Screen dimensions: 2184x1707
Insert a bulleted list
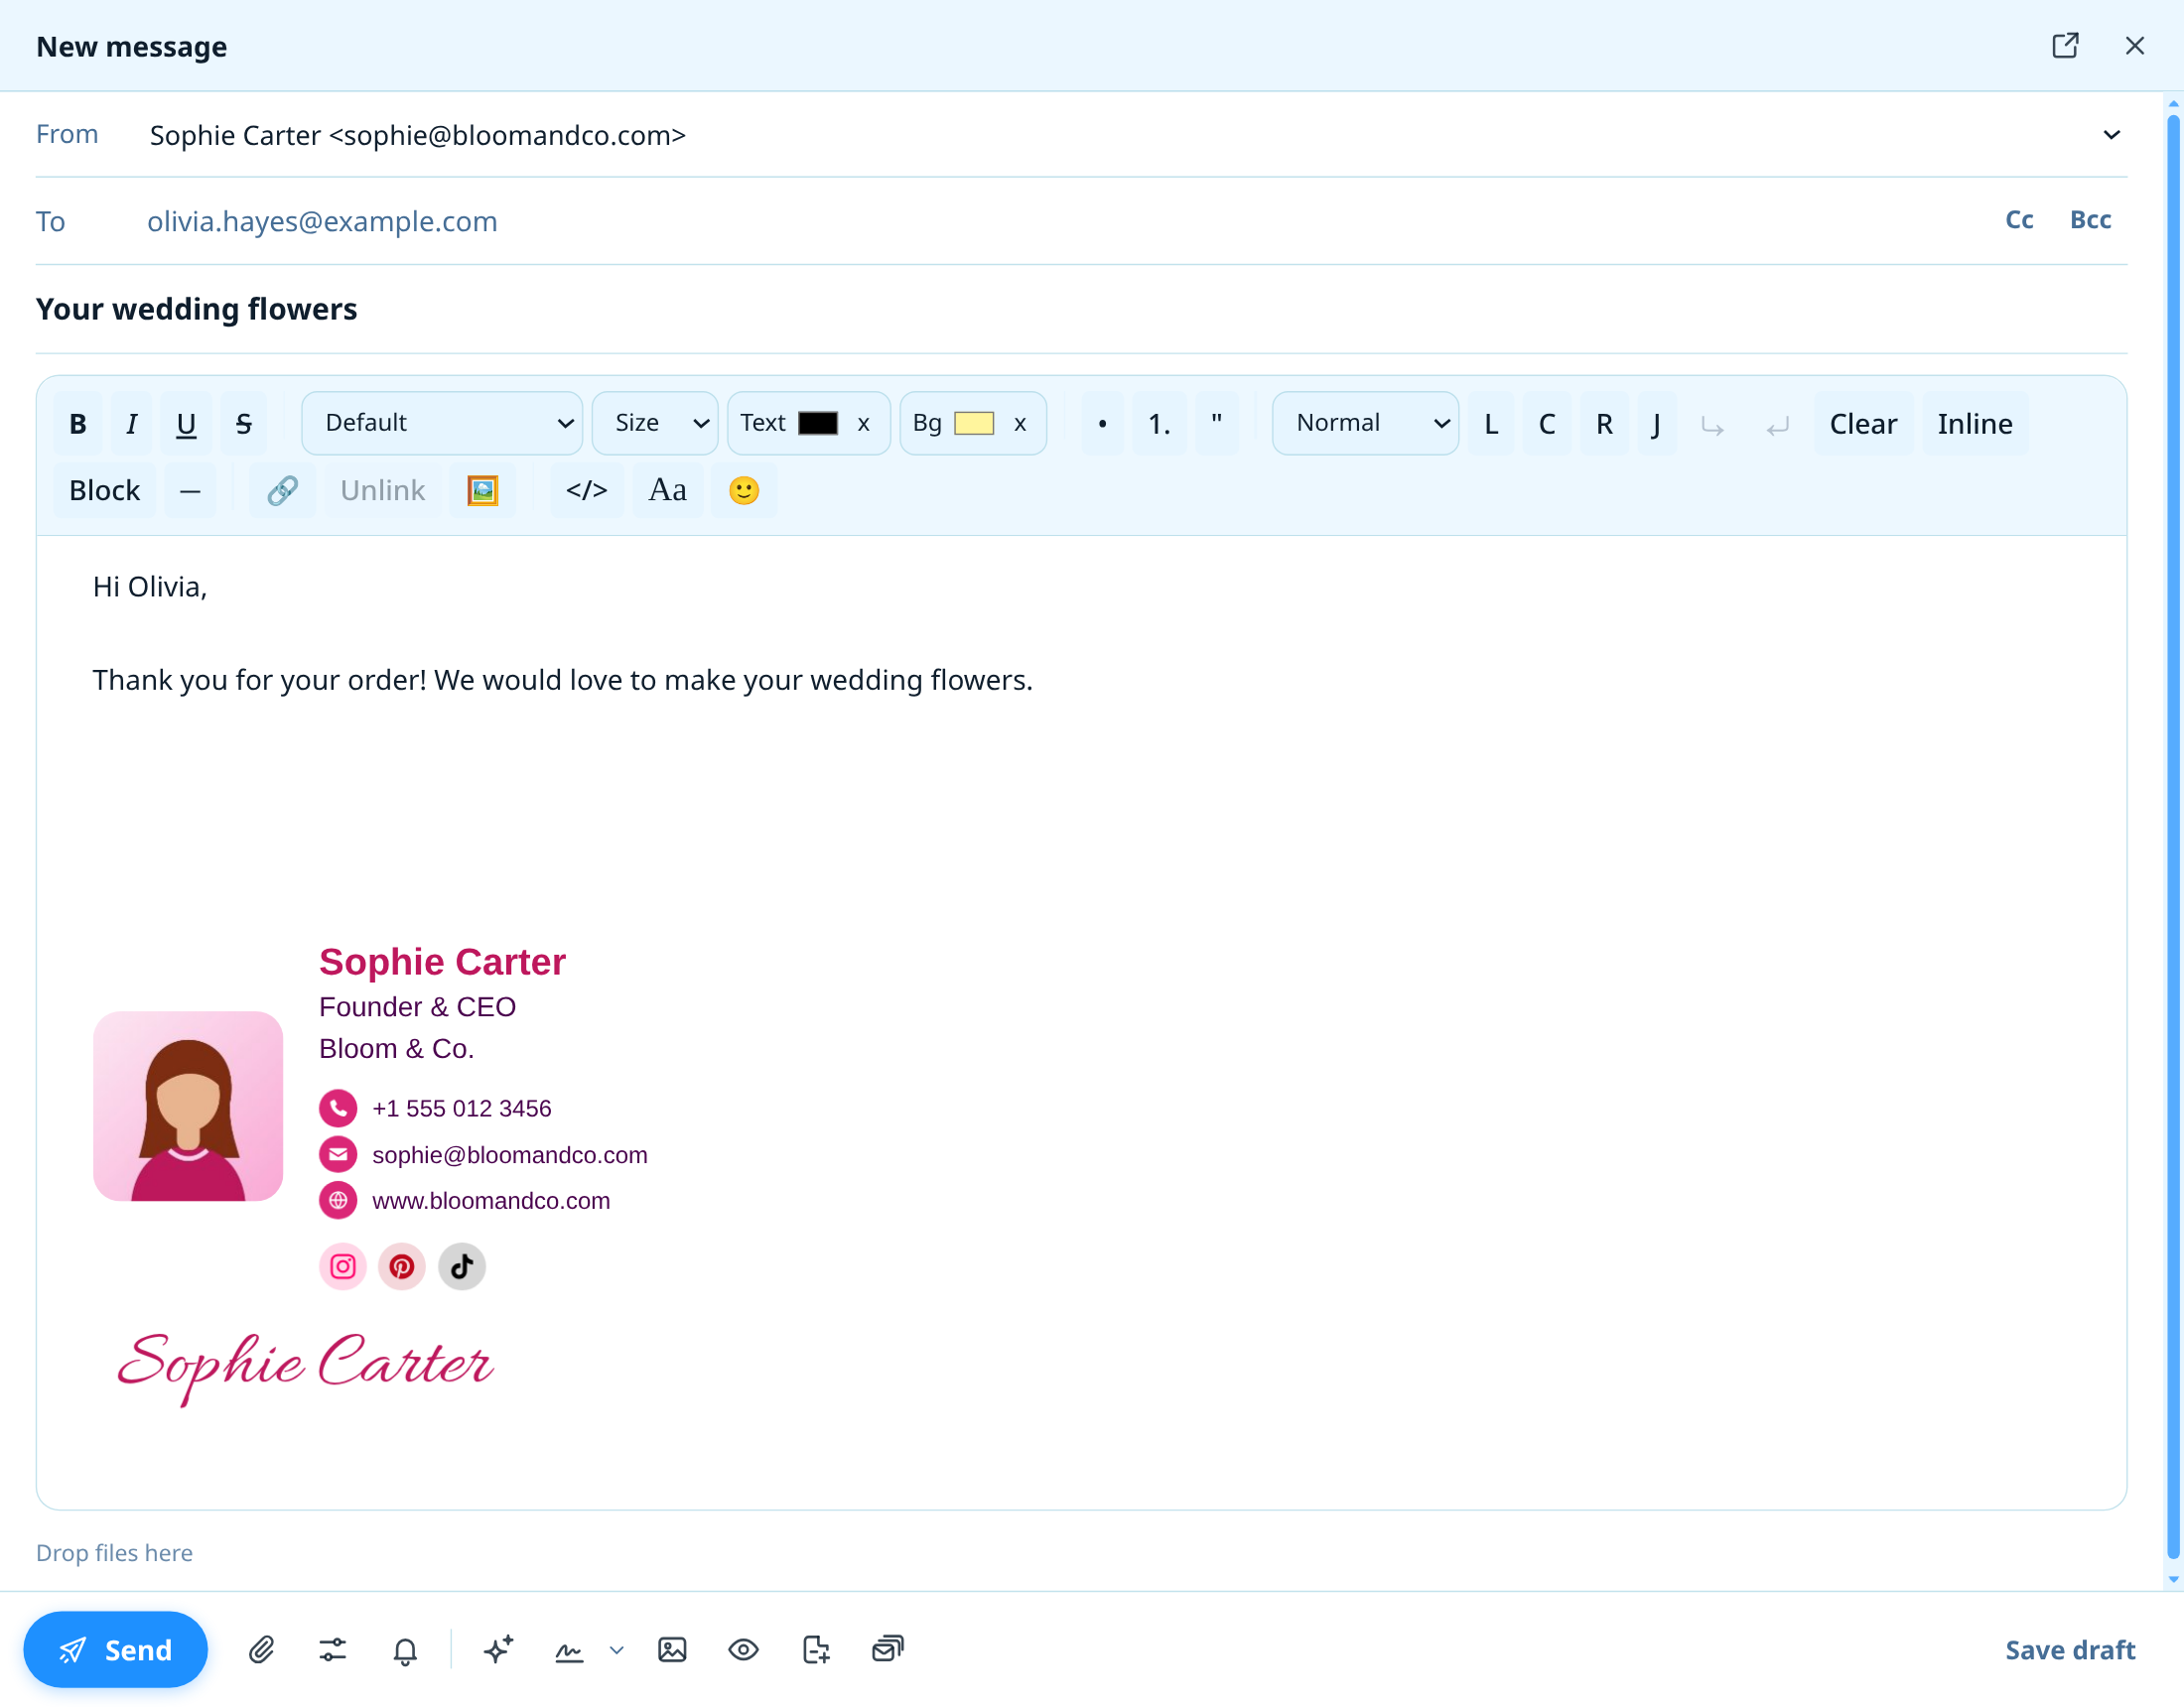(1103, 424)
